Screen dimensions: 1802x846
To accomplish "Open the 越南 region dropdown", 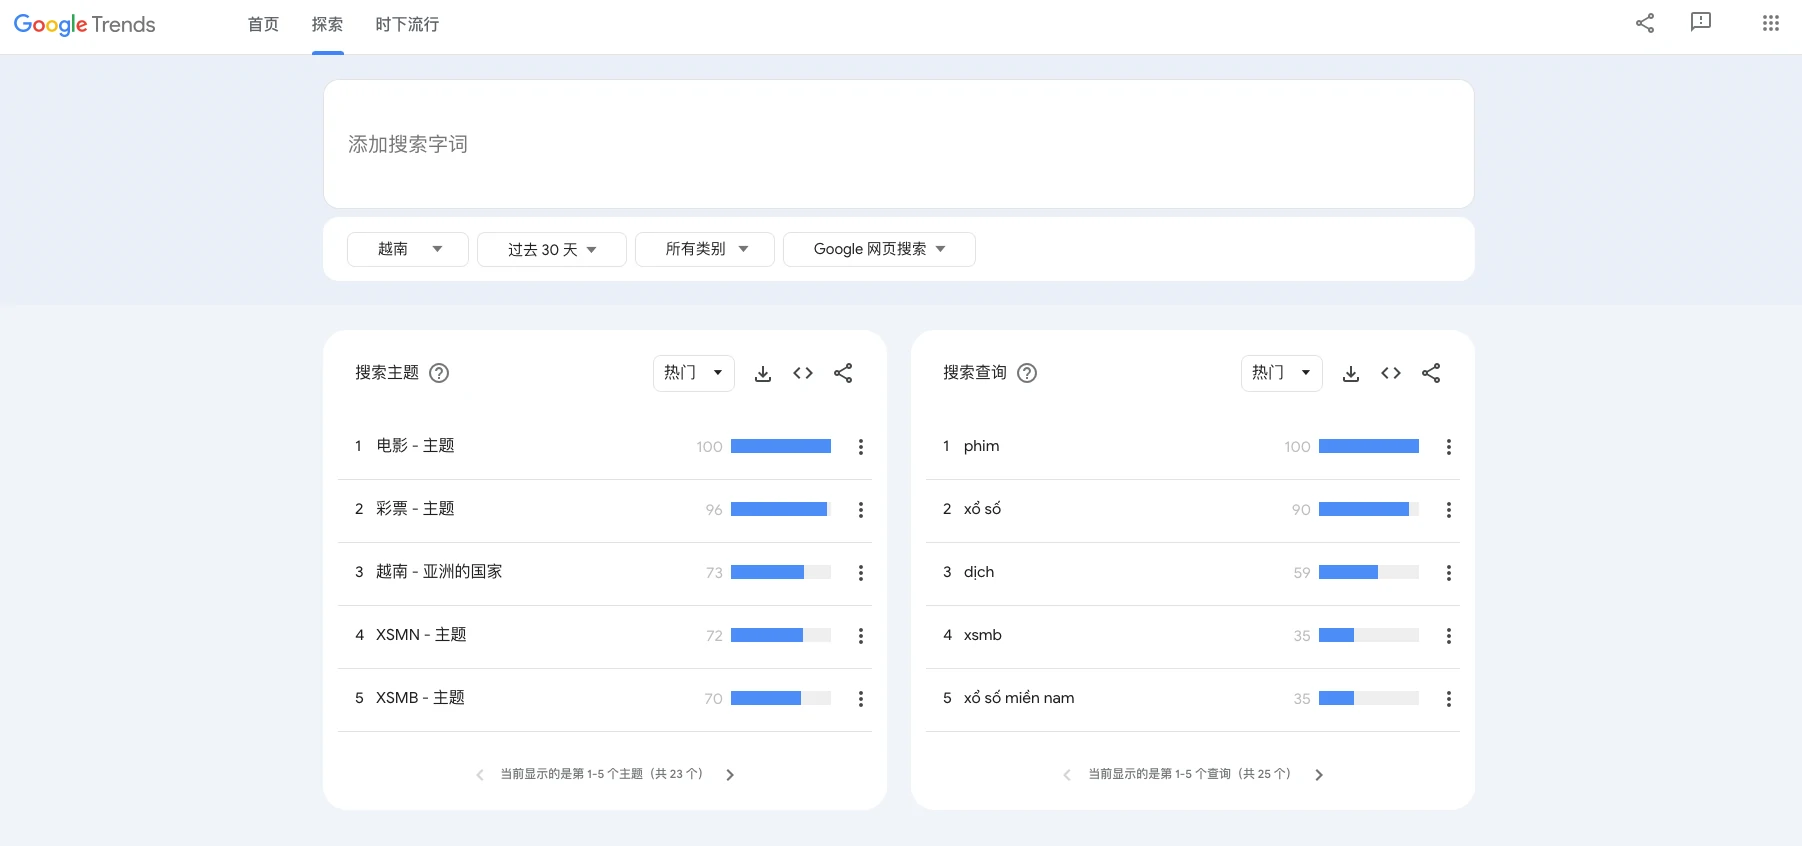I will coord(408,249).
